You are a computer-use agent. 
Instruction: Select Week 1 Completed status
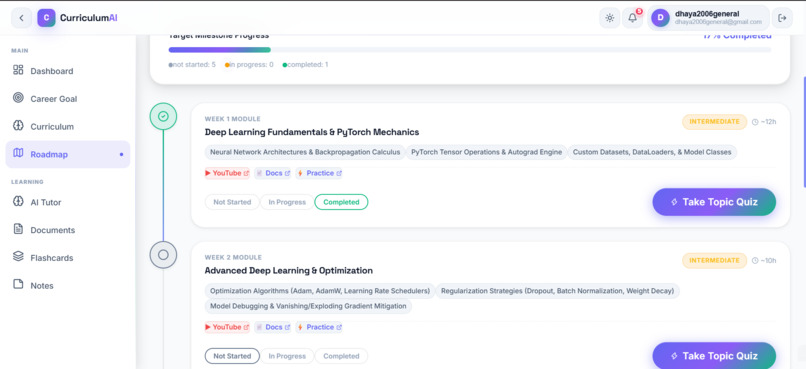coord(341,202)
